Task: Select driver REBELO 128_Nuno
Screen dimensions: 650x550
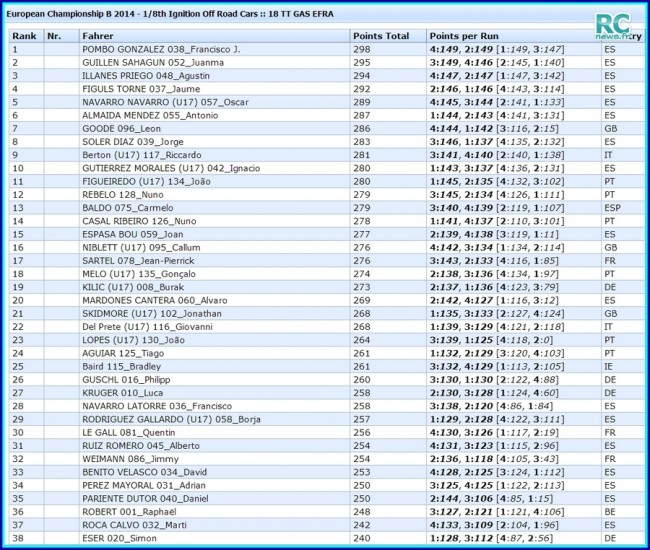Action: [123, 195]
